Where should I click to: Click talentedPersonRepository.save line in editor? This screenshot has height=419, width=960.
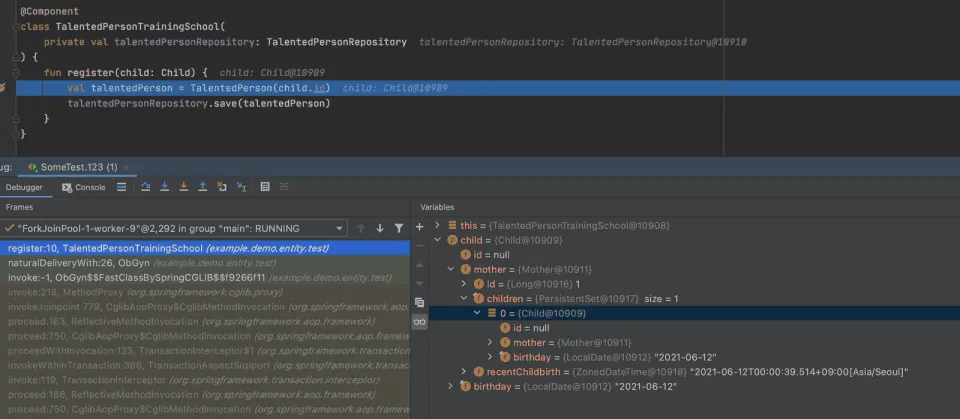199,104
